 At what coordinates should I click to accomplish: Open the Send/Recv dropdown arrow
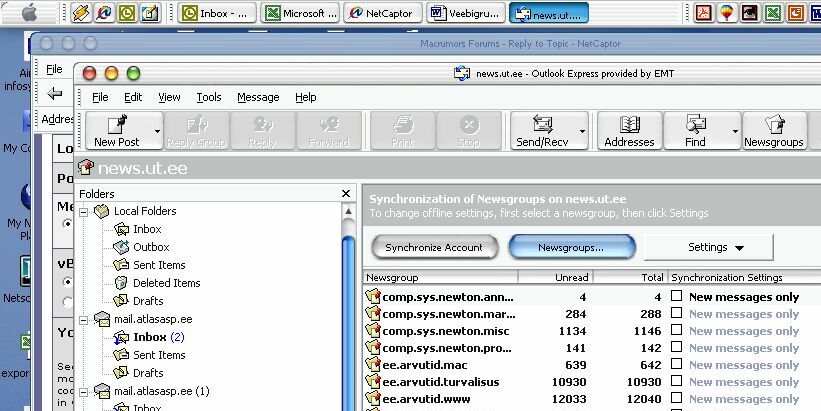click(x=582, y=131)
